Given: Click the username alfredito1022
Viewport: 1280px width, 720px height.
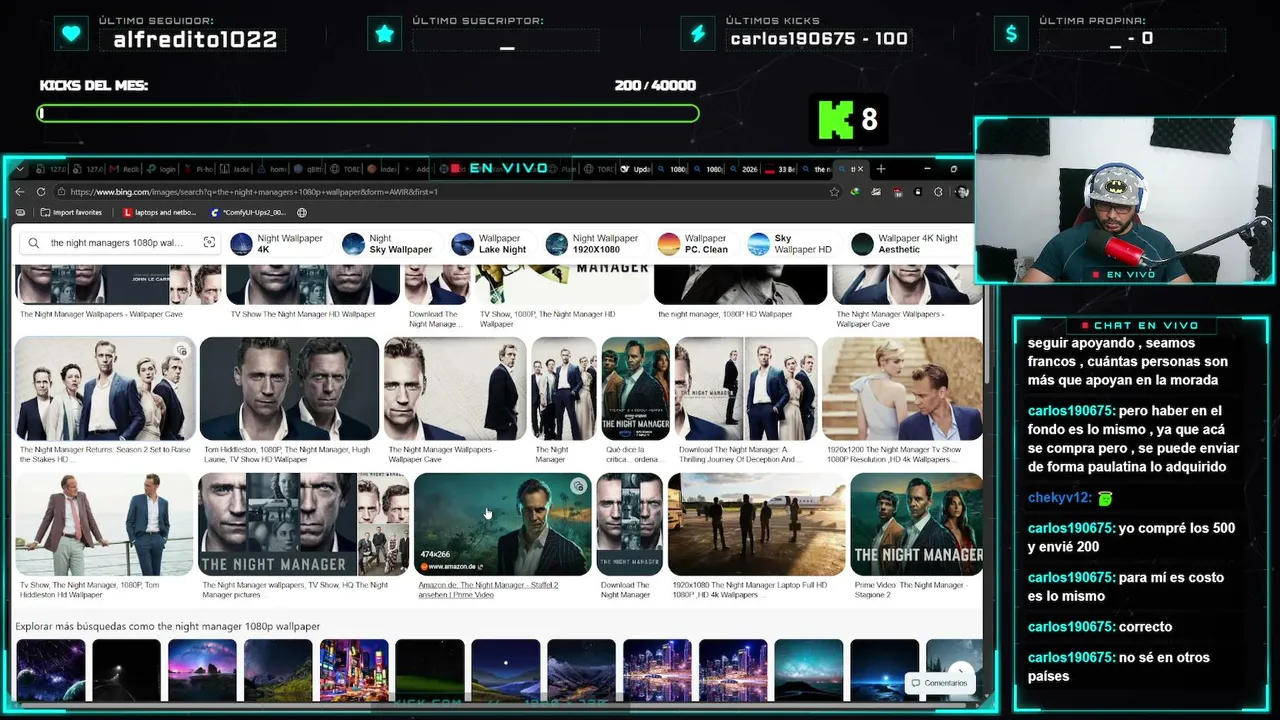Looking at the screenshot, I should [x=195, y=40].
